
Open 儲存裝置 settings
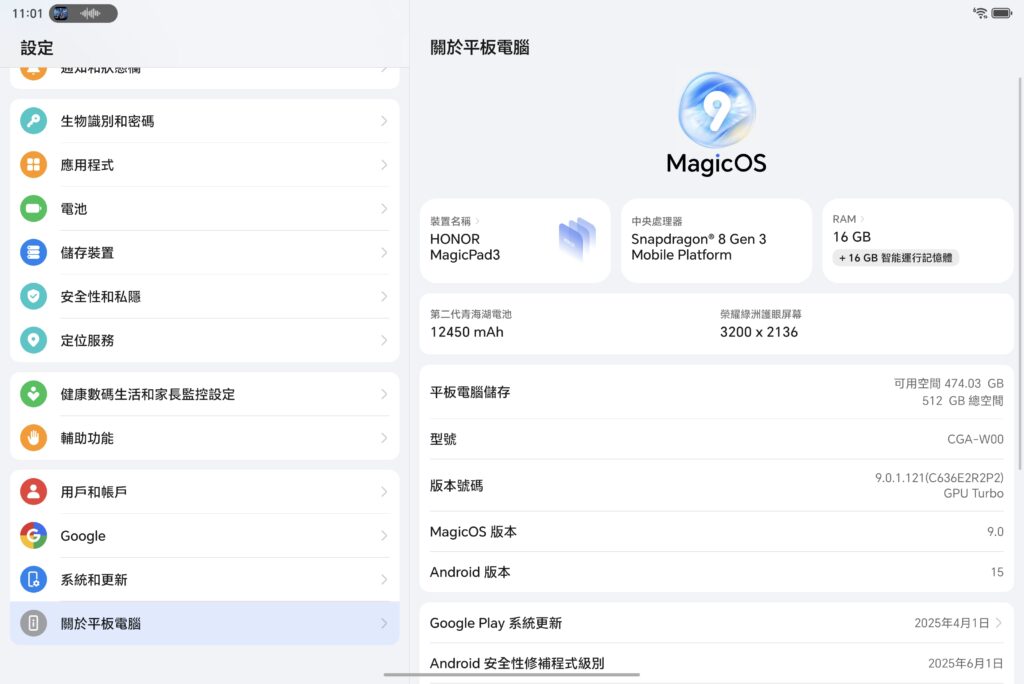(x=204, y=252)
